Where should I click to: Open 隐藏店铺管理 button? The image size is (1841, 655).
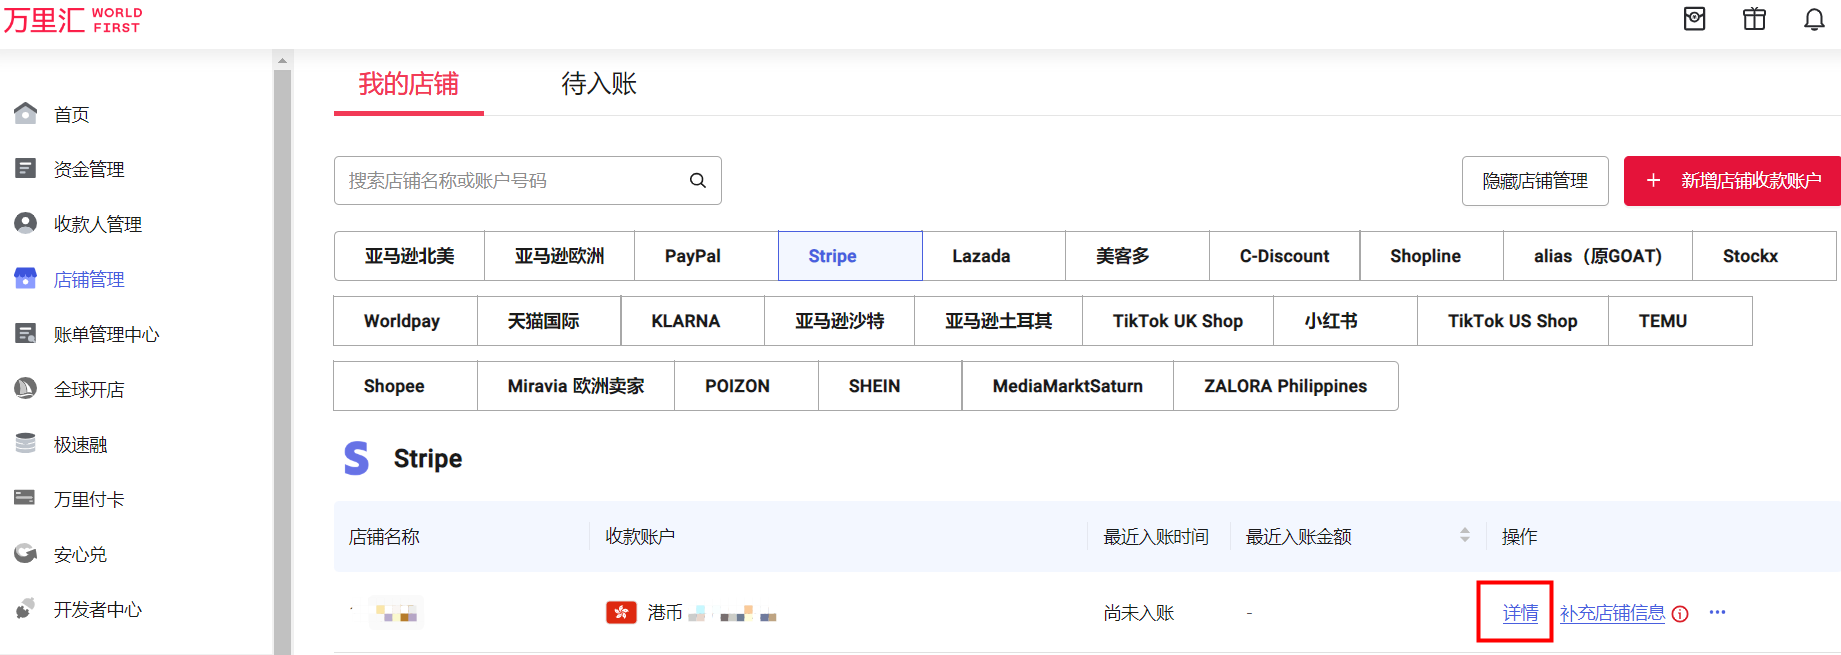1534,181
